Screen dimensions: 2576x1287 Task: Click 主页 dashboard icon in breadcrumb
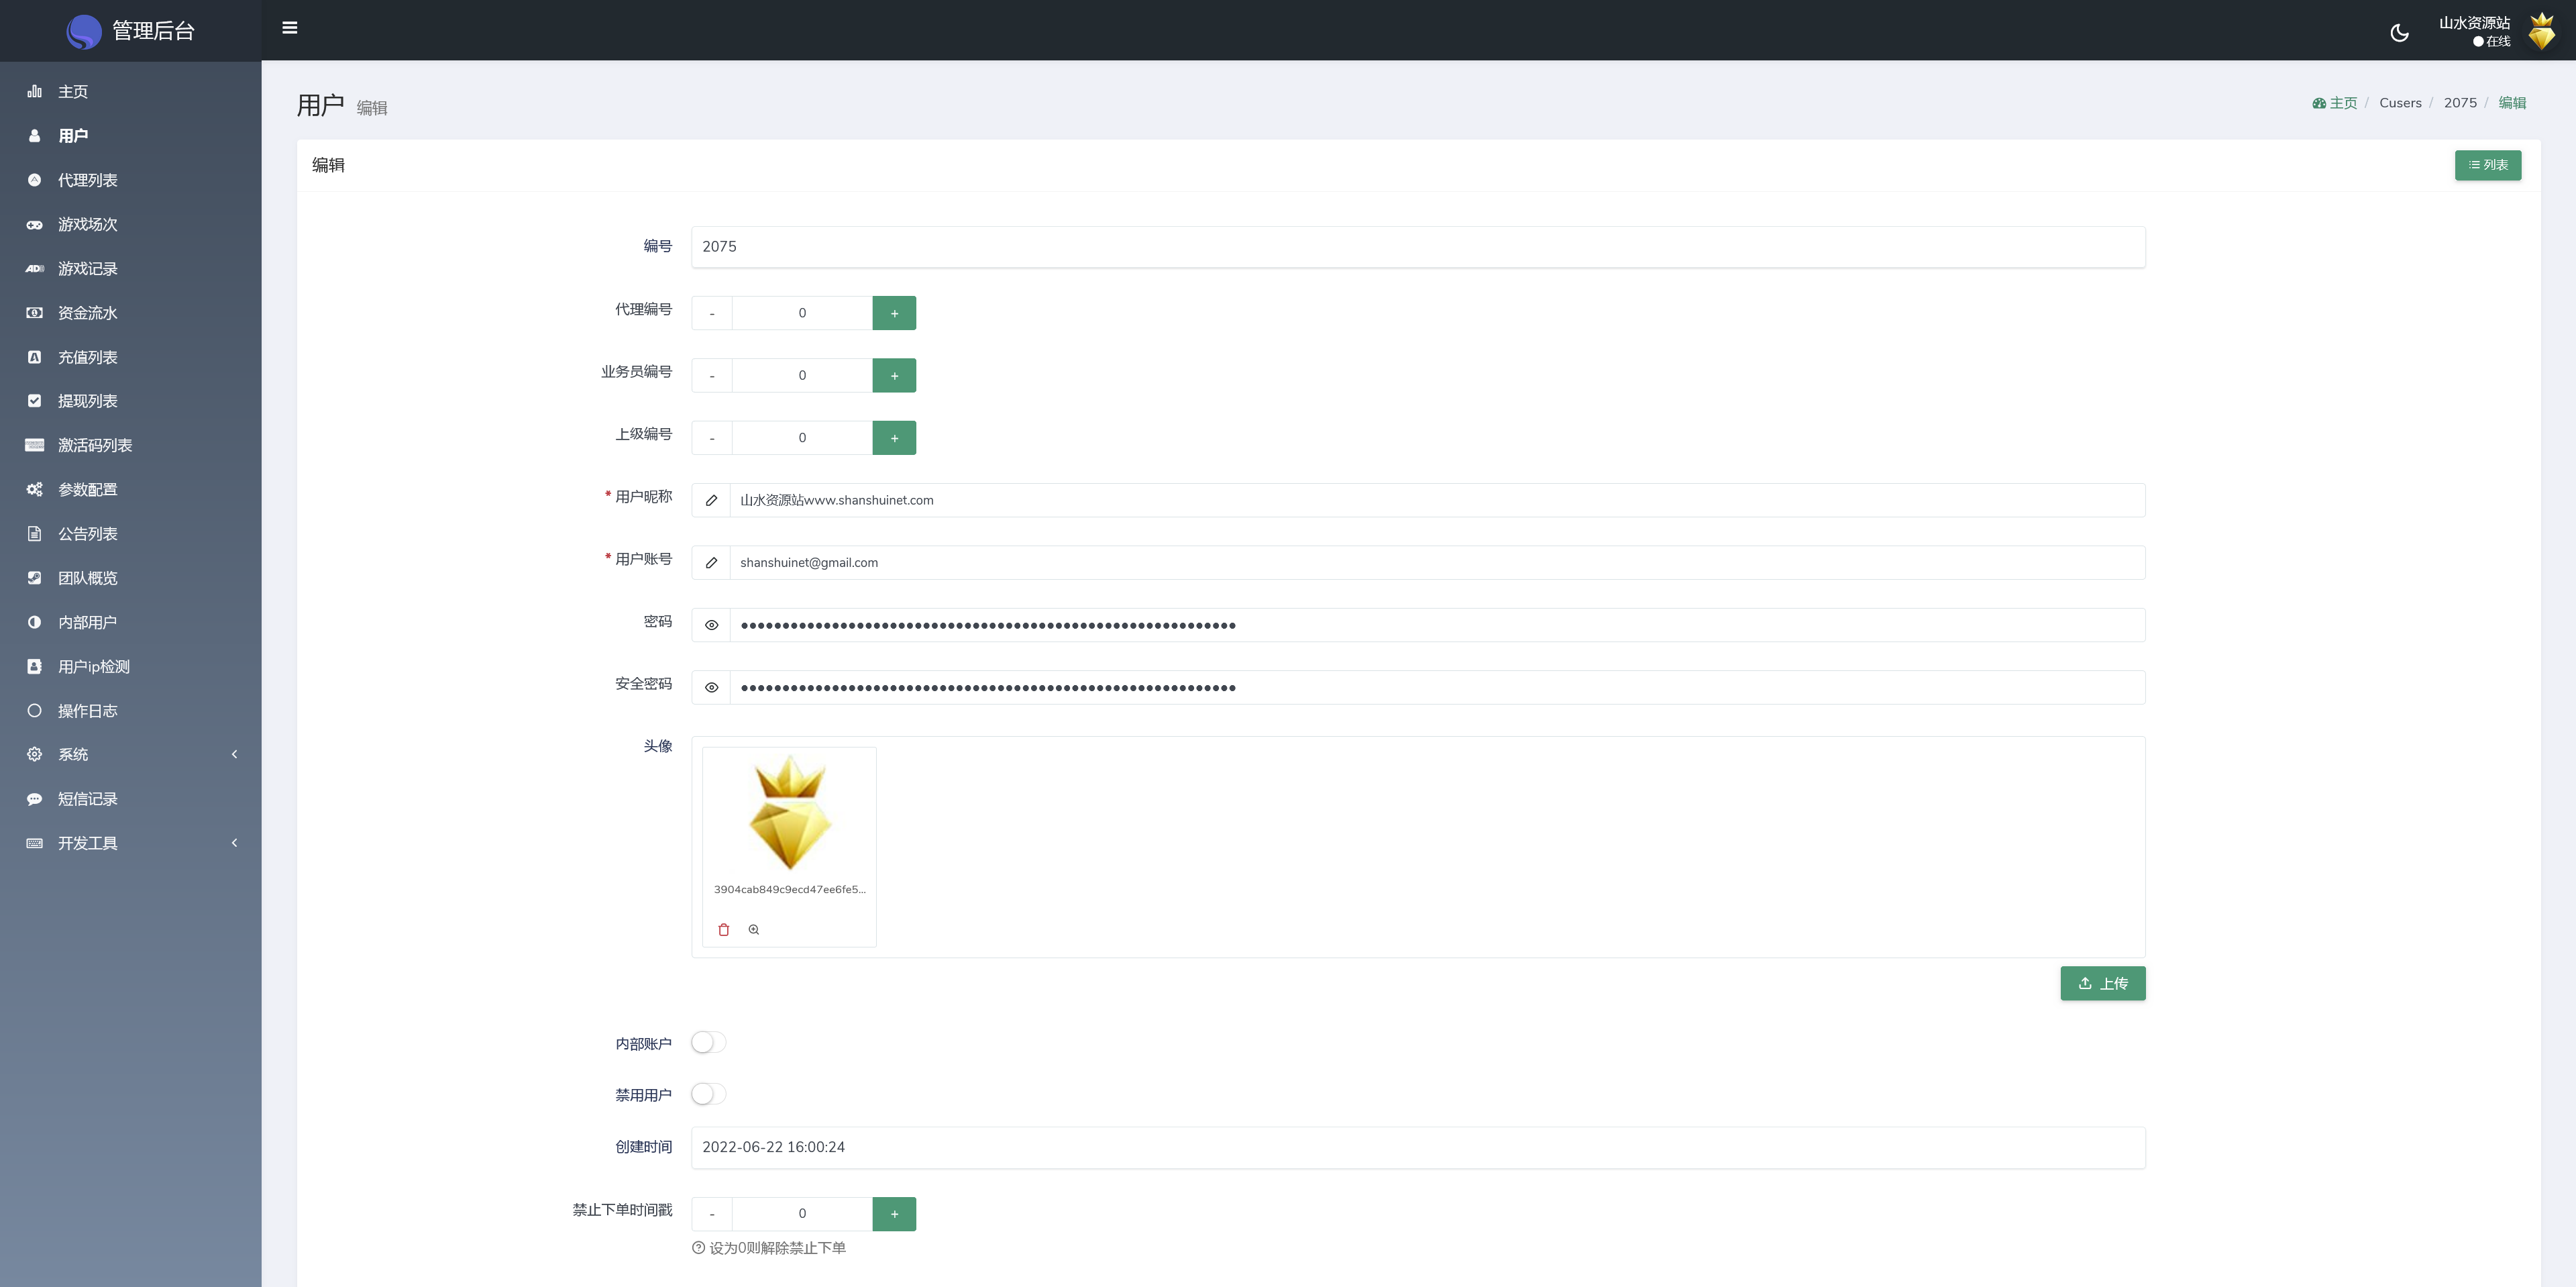pos(2319,103)
